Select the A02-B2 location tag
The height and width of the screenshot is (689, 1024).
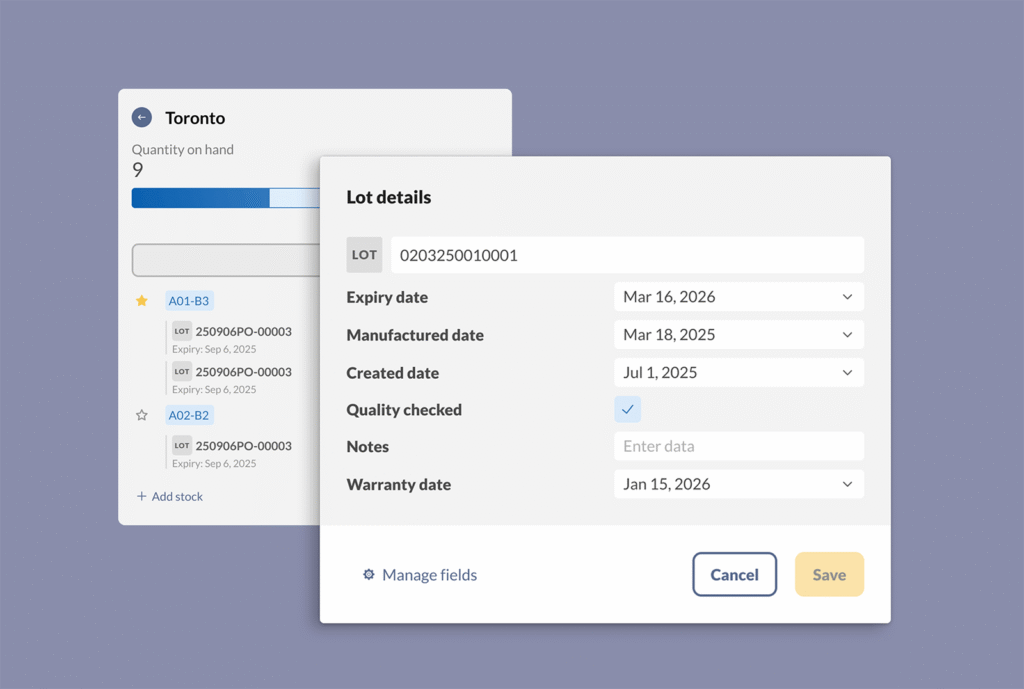pos(189,415)
